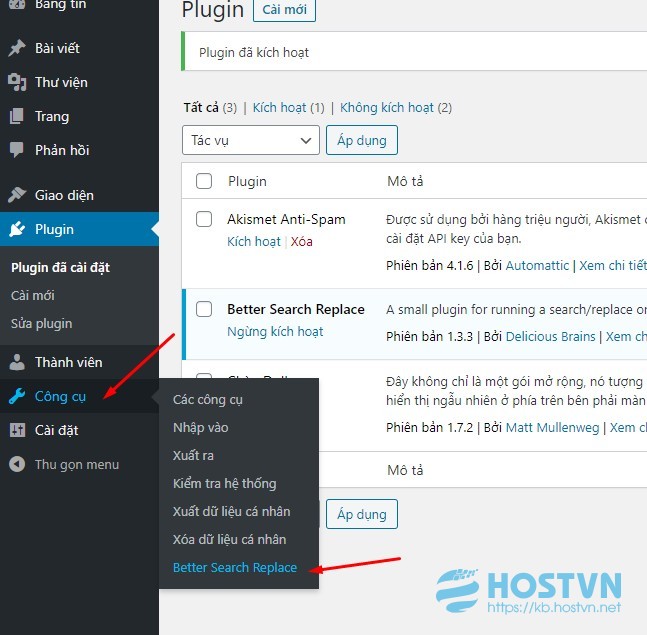
Task: Filter by Tất cả (3)
Action: point(210,108)
